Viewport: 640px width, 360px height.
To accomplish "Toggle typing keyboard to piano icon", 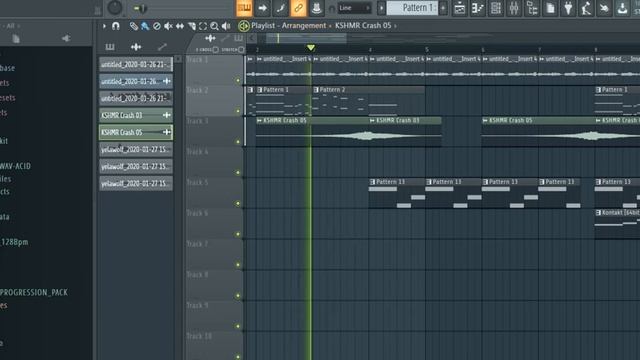I will click(x=244, y=8).
